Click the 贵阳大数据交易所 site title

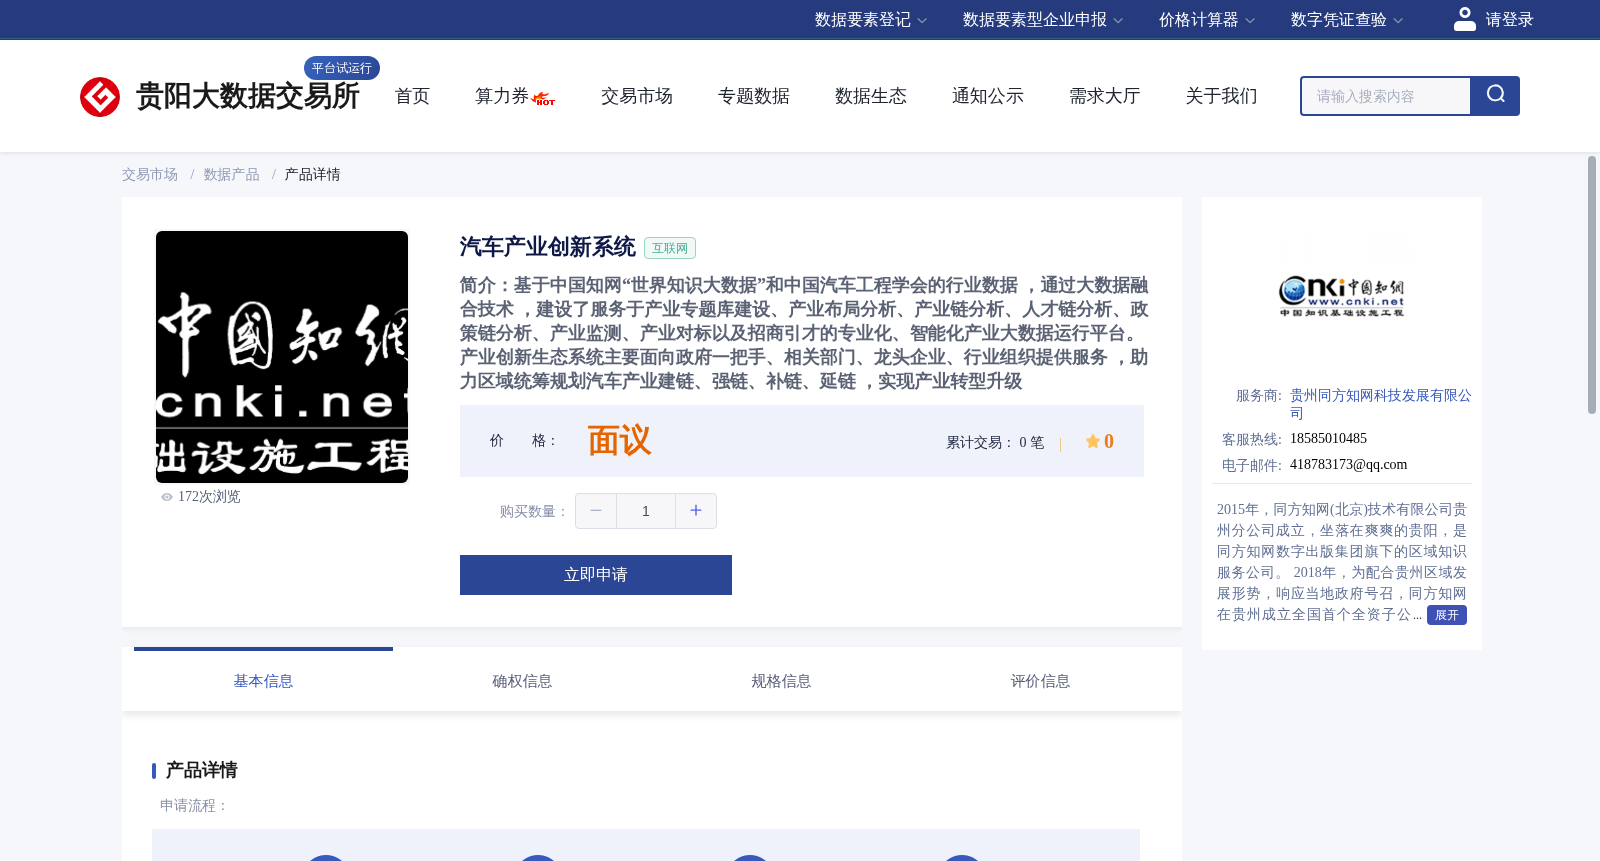click(x=247, y=96)
